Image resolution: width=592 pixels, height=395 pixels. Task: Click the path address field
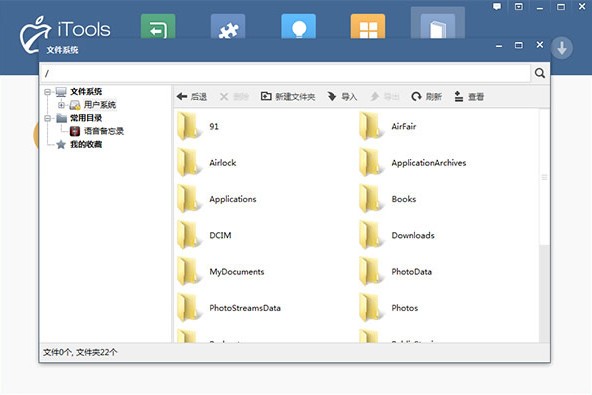point(285,73)
